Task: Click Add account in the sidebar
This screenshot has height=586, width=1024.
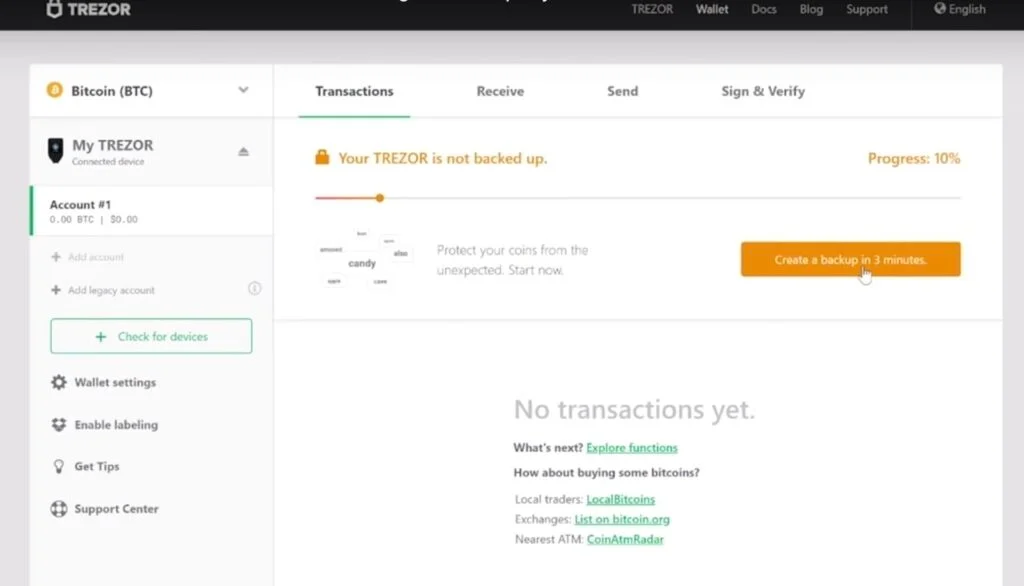Action: pyautogui.click(x=95, y=257)
